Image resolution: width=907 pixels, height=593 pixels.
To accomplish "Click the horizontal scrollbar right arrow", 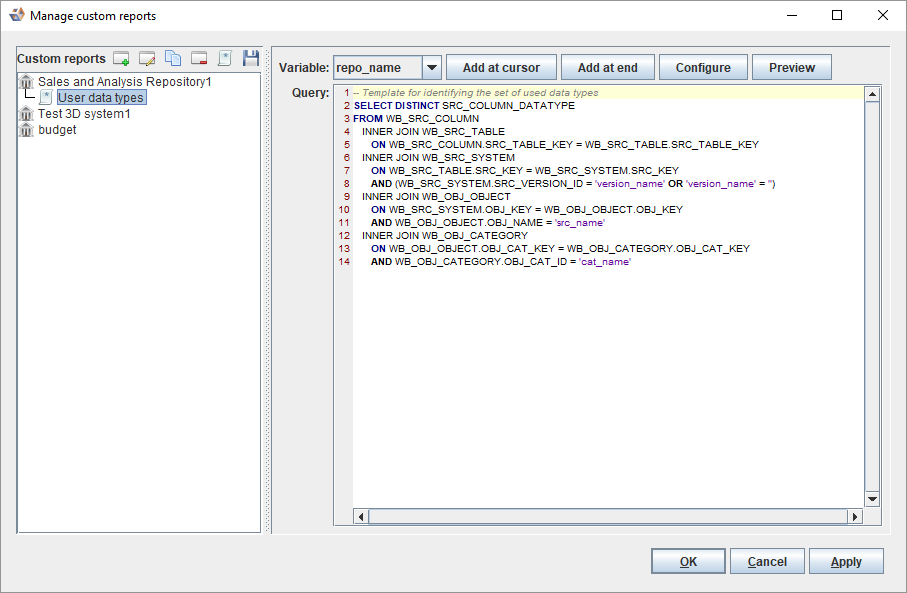I will [854, 517].
